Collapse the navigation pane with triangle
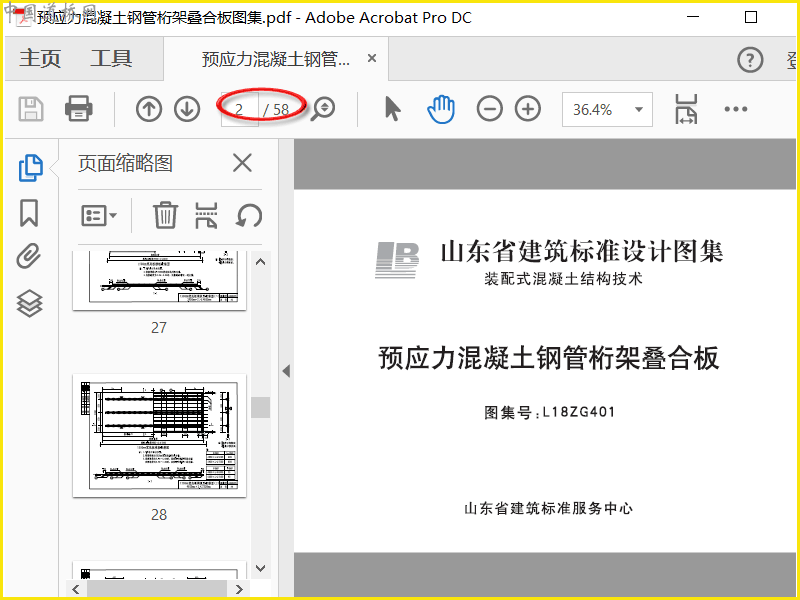 286,371
